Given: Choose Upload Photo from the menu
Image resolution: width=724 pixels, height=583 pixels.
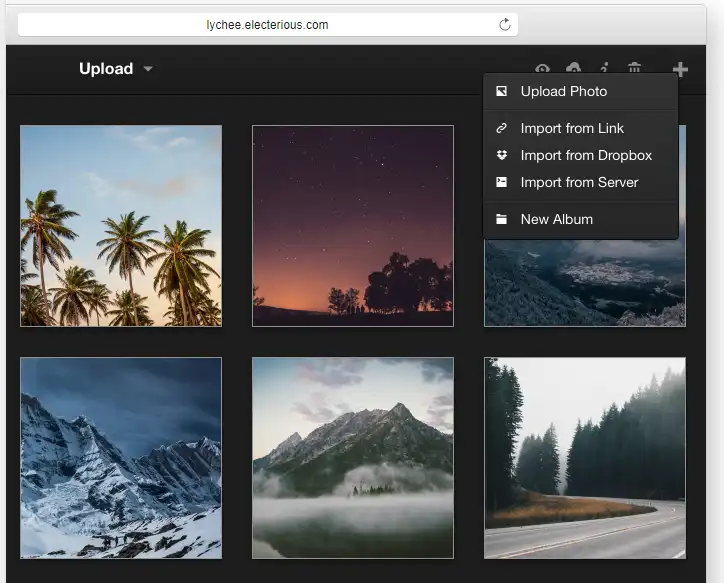Looking at the screenshot, I should (x=580, y=91).
